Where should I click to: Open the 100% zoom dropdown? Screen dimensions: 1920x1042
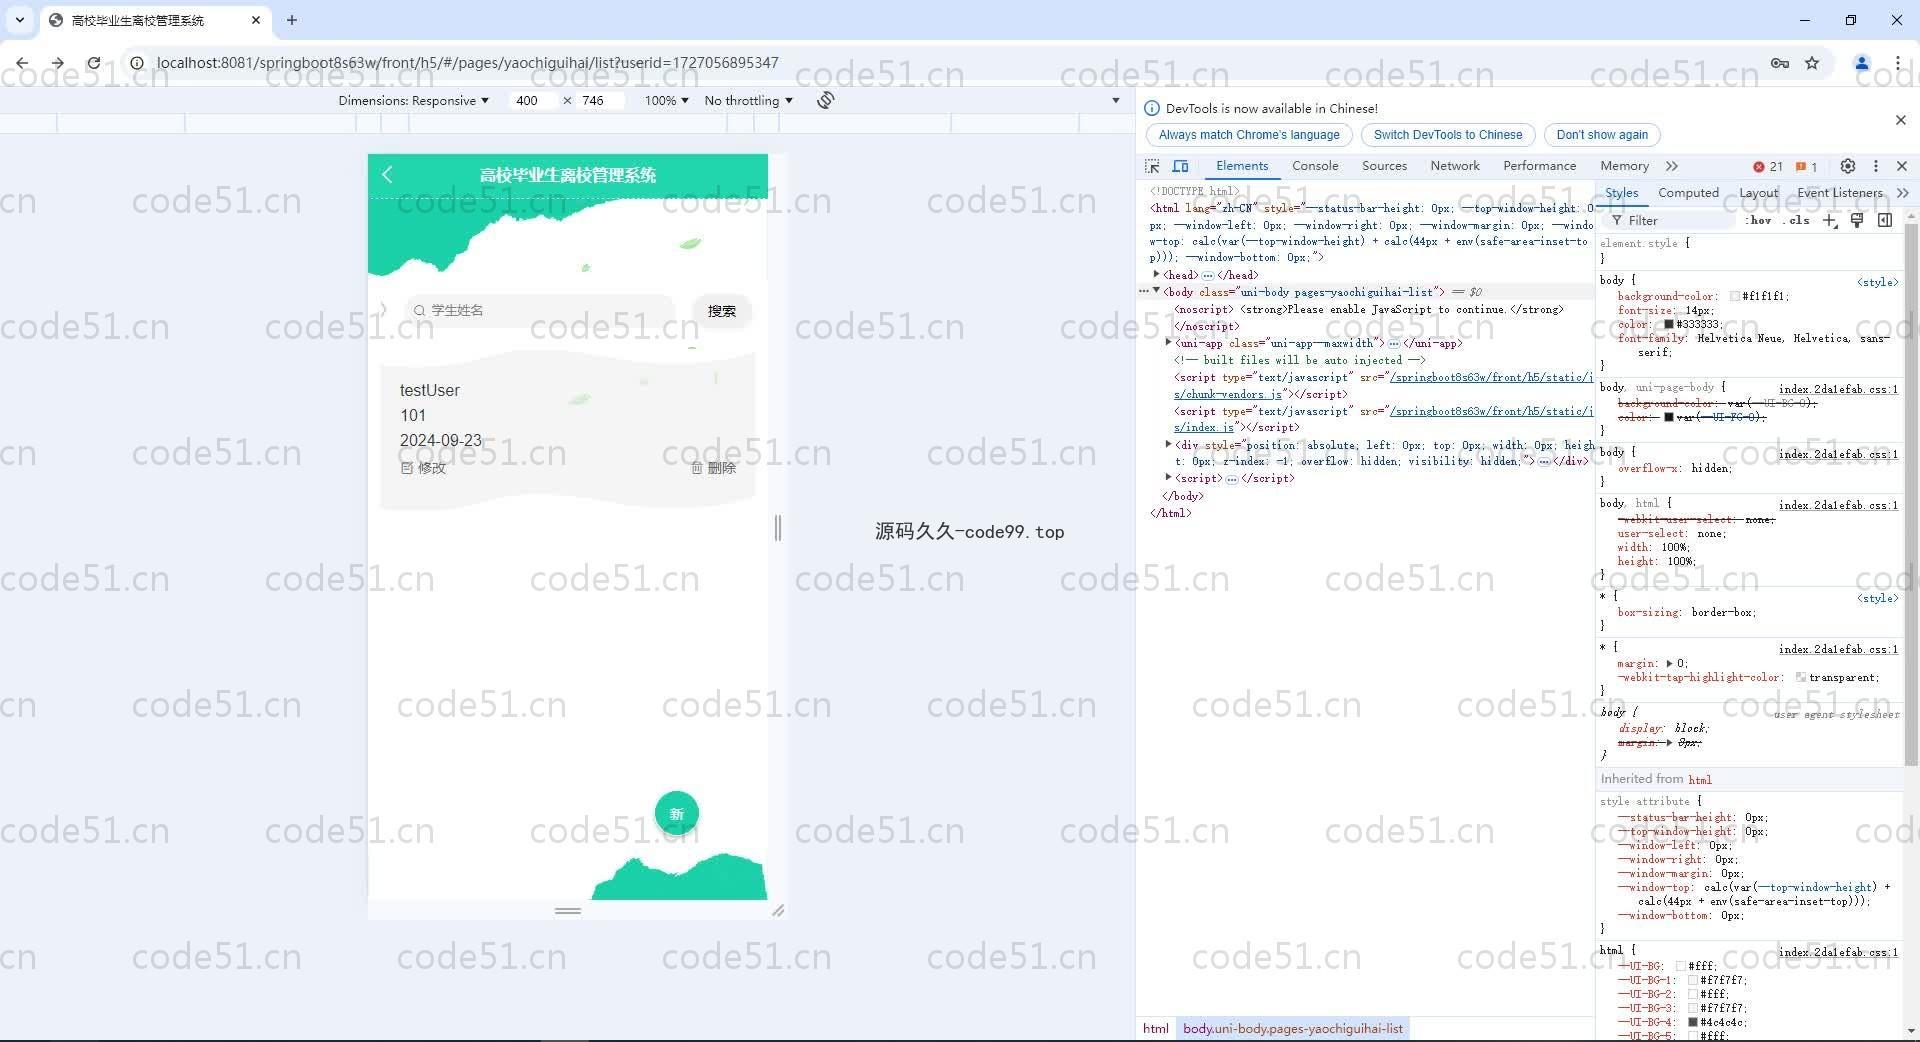tap(666, 101)
